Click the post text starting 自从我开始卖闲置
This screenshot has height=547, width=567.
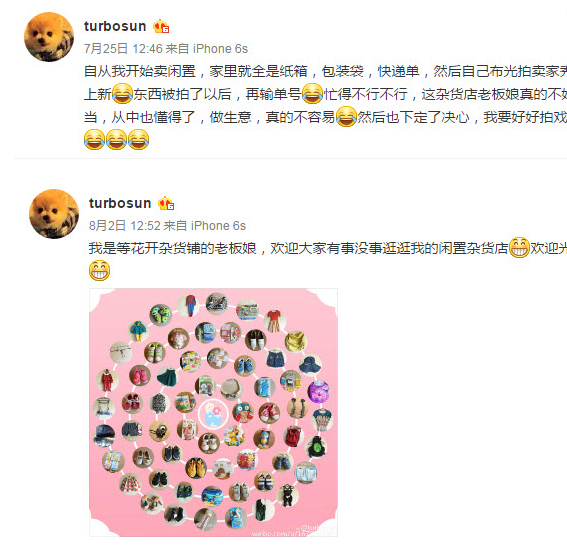(325, 105)
